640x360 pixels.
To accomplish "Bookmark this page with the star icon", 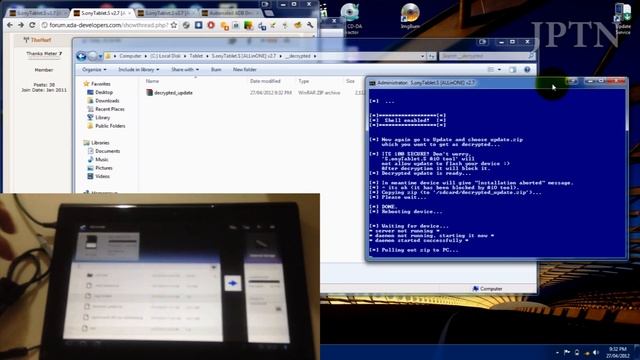I will (x=174, y=25).
